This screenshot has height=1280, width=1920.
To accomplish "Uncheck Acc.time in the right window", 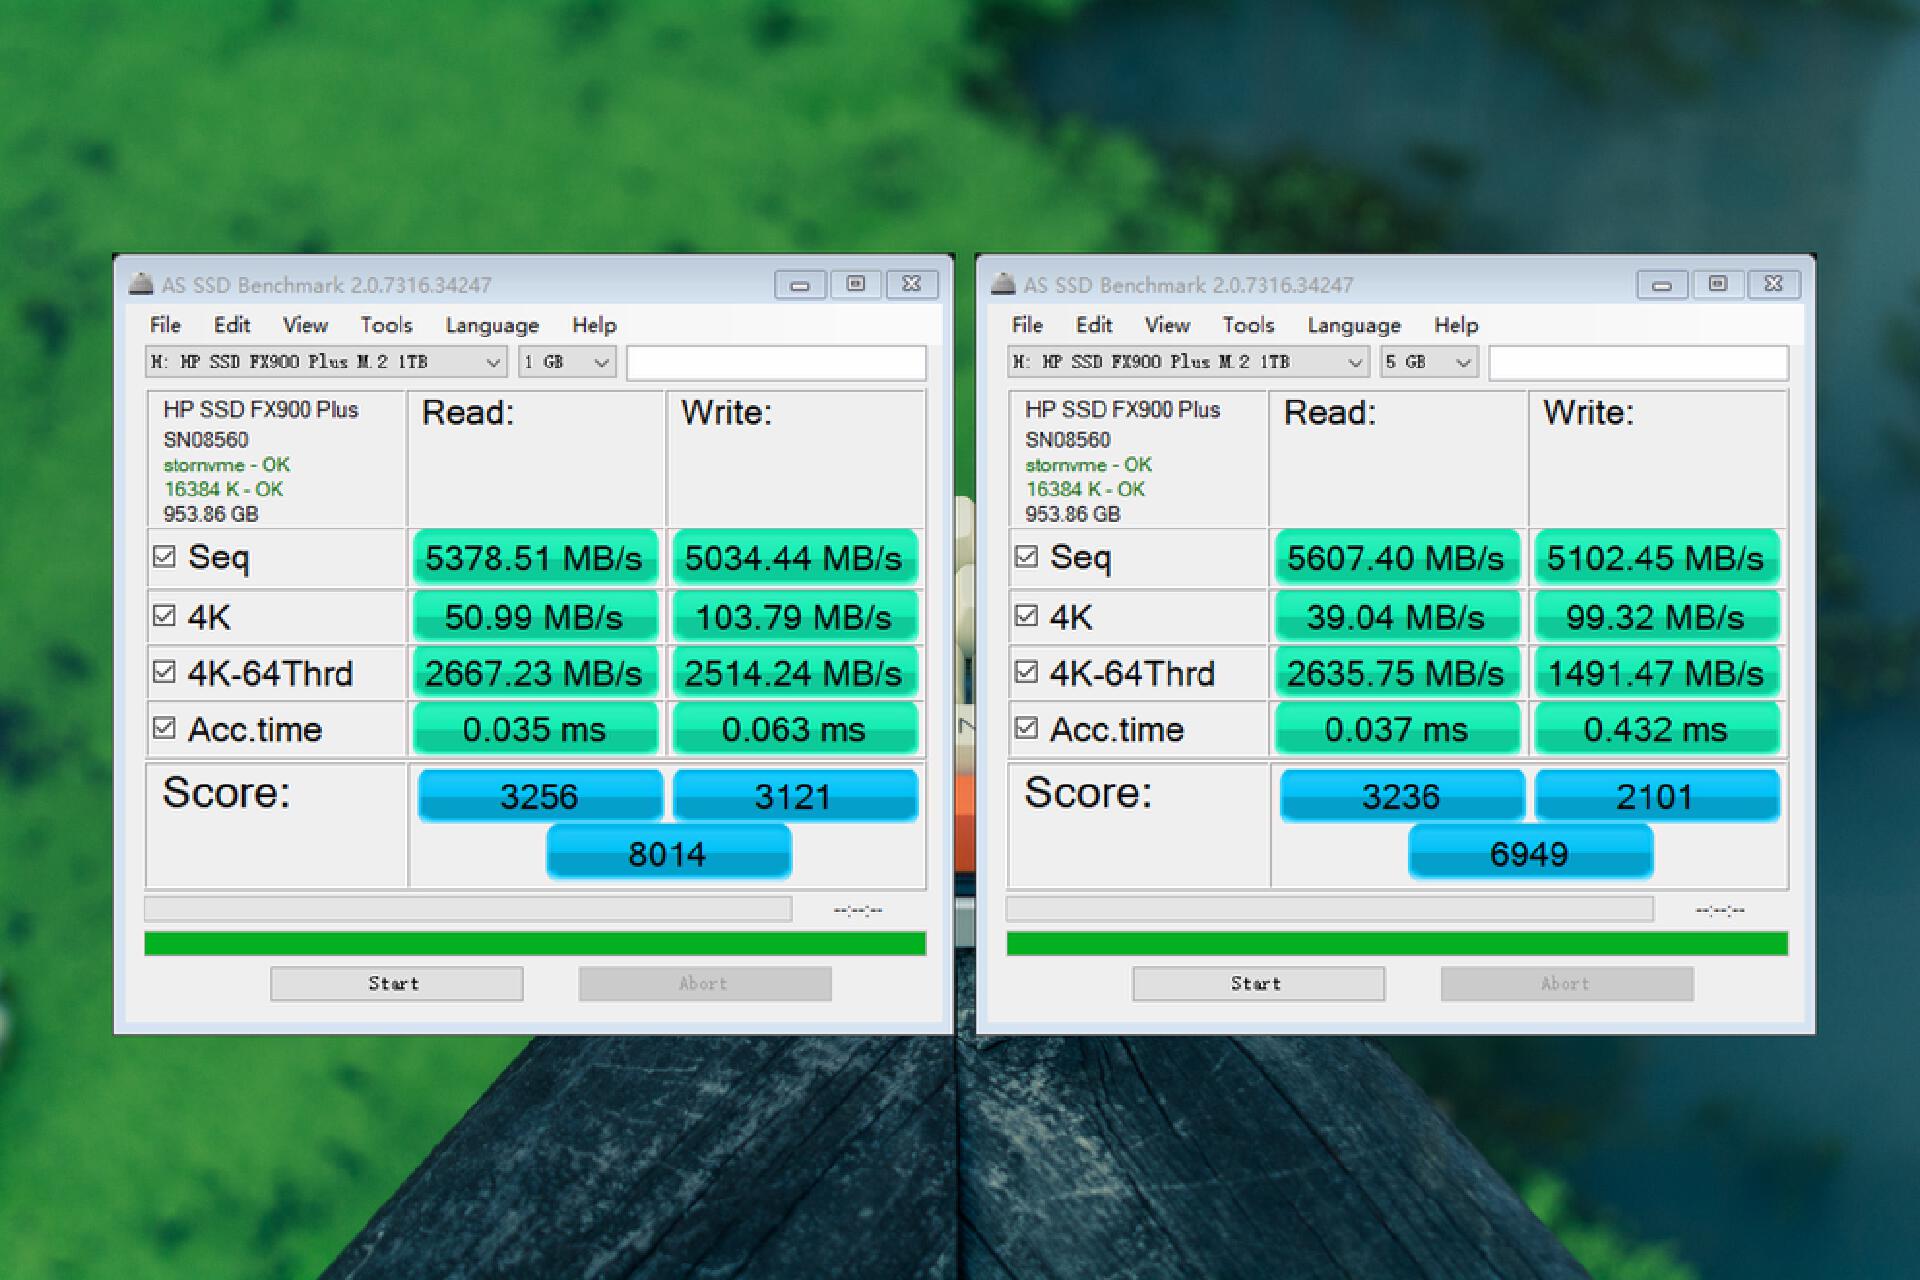I will (x=1027, y=728).
